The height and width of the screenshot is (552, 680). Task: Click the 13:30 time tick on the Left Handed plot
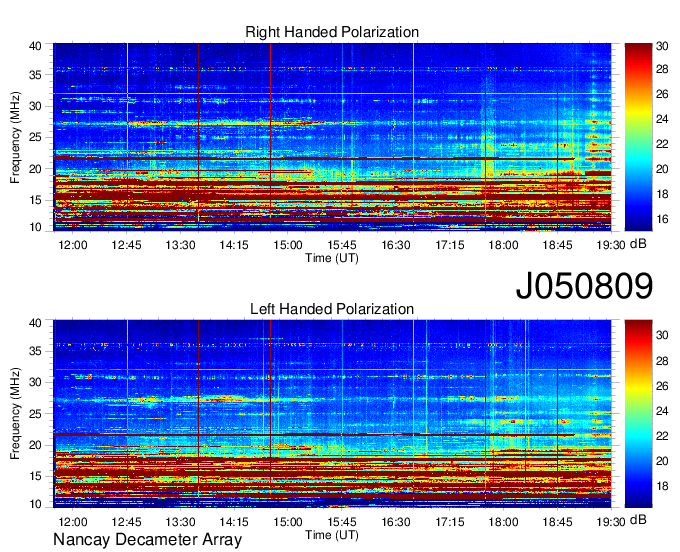[x=180, y=522]
